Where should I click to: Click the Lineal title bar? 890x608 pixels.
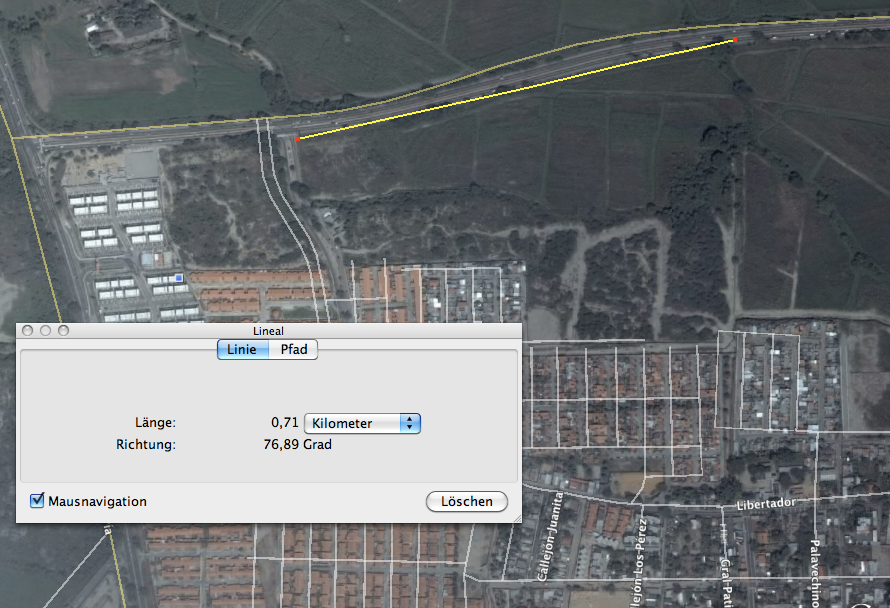(x=268, y=330)
